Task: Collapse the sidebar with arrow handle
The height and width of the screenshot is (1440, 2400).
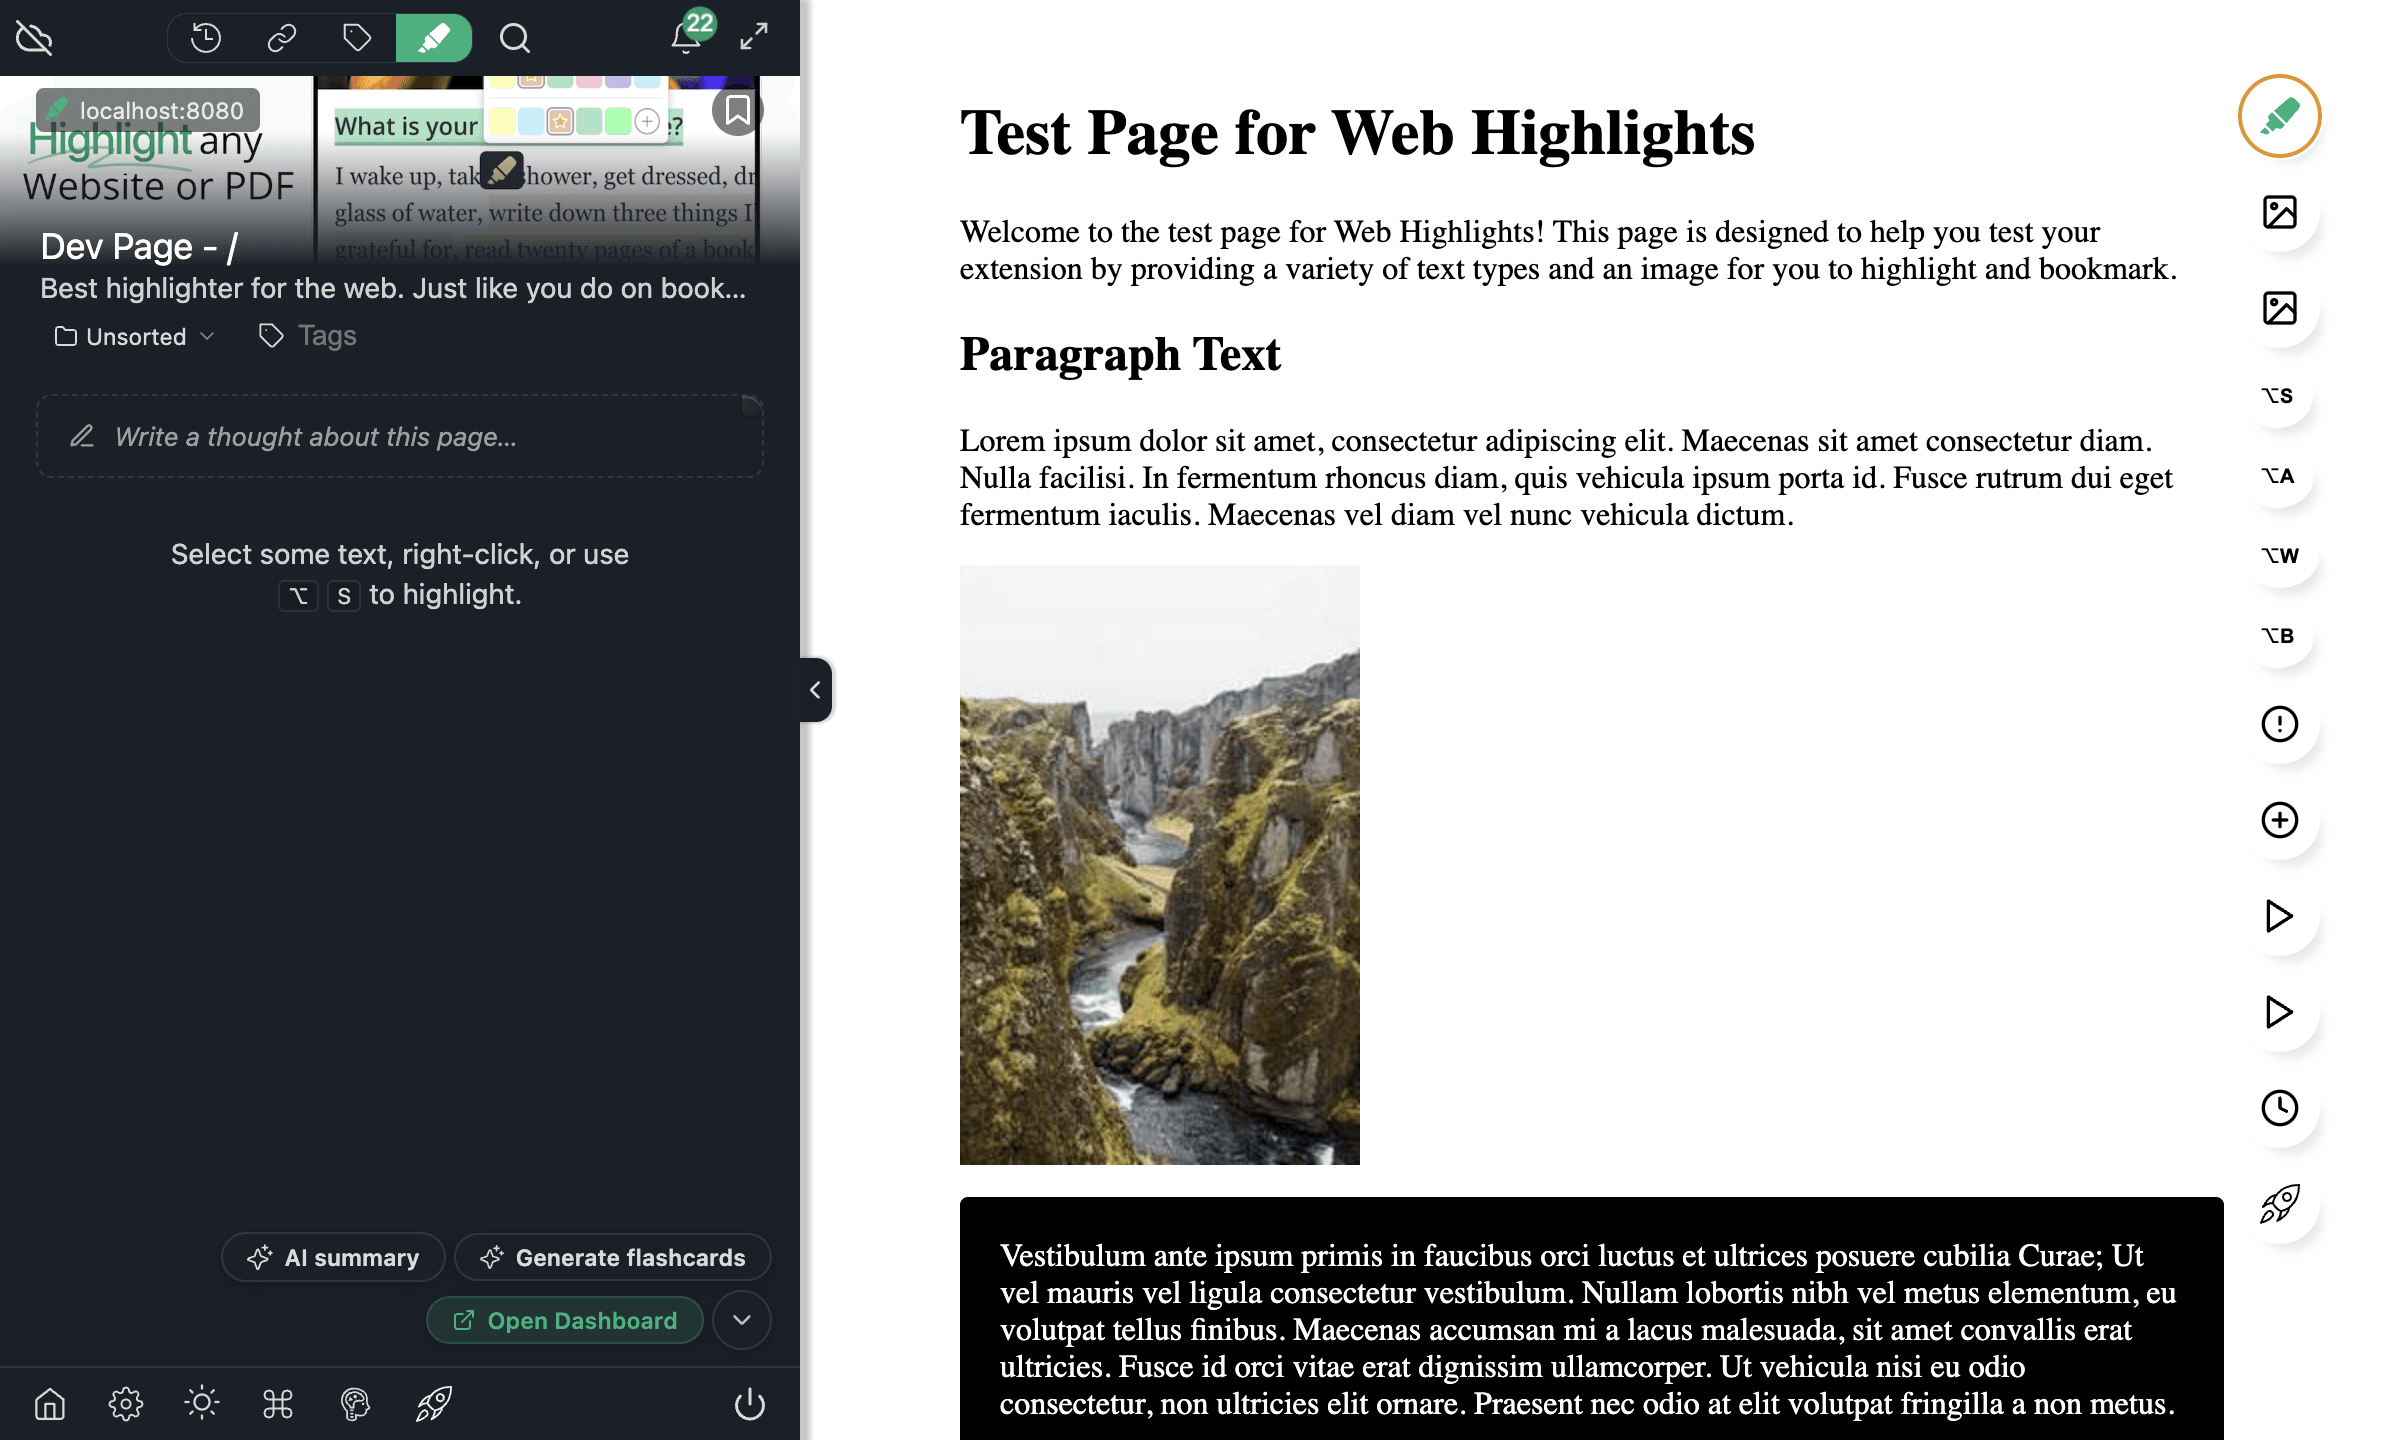Action: click(x=816, y=690)
